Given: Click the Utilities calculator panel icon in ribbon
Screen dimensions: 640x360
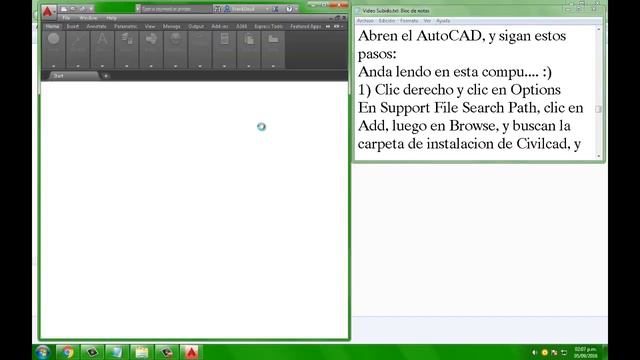Looking at the screenshot, I should tap(224, 39).
